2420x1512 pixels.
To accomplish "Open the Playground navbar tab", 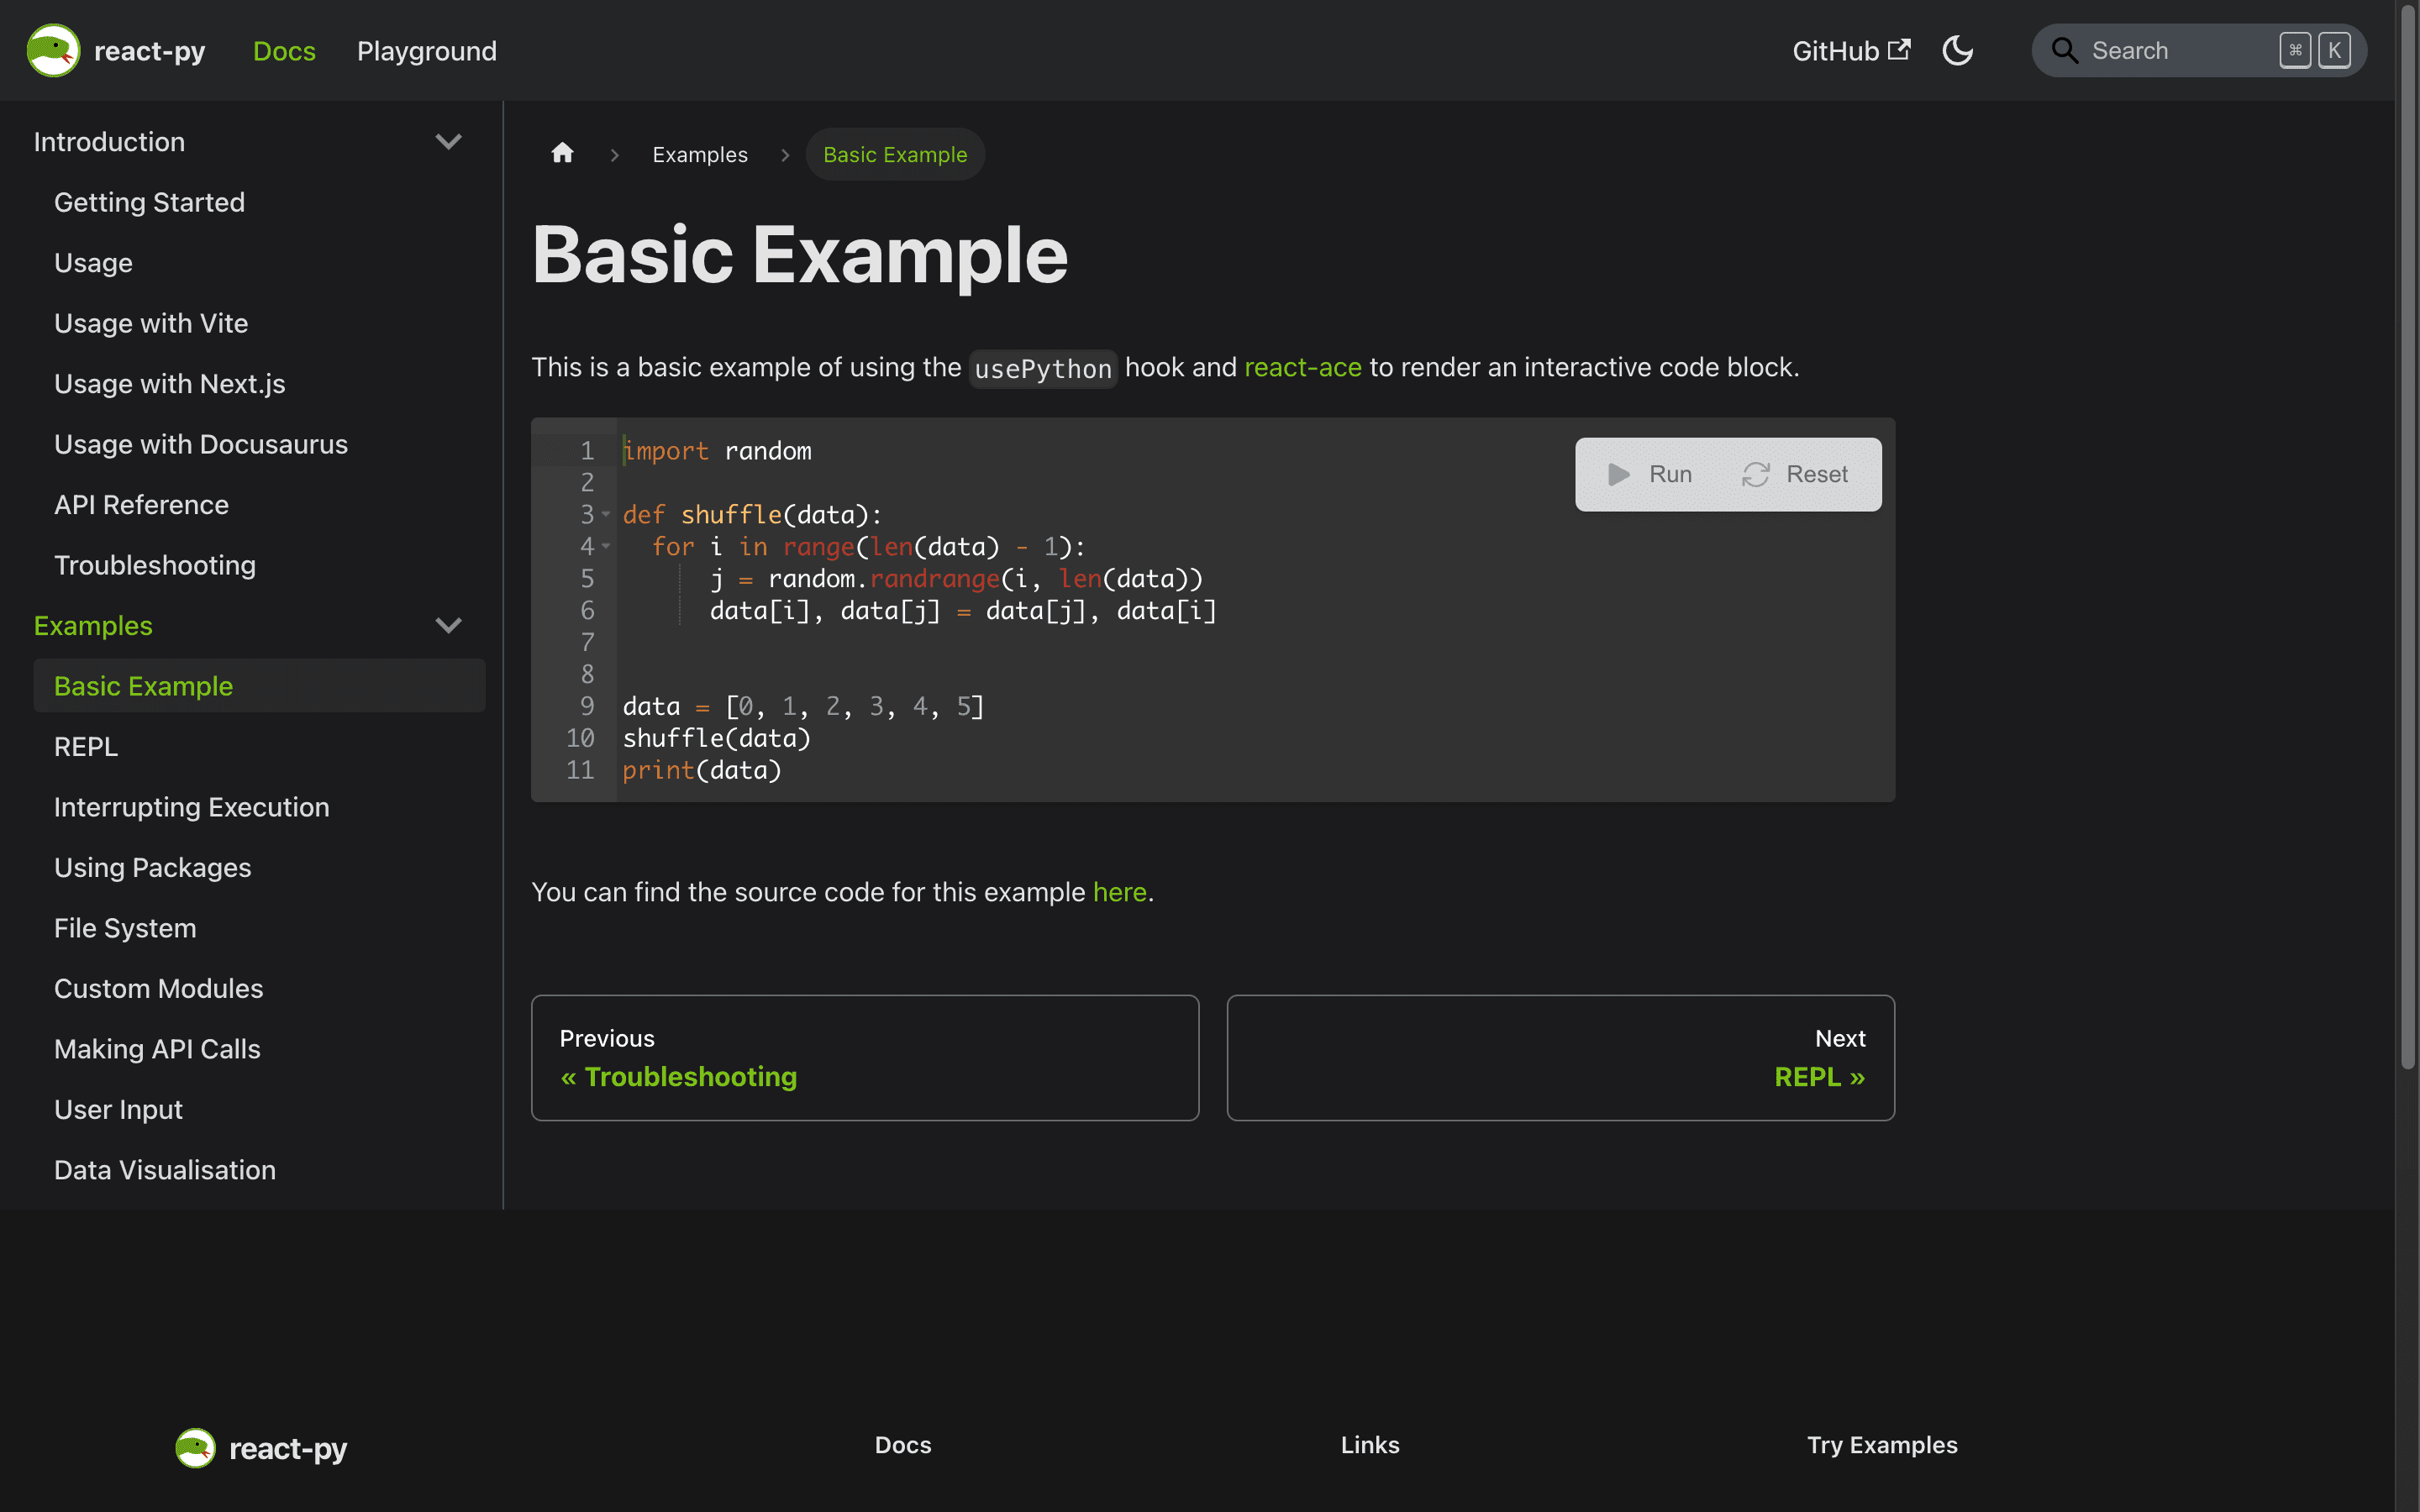I will pos(426,51).
